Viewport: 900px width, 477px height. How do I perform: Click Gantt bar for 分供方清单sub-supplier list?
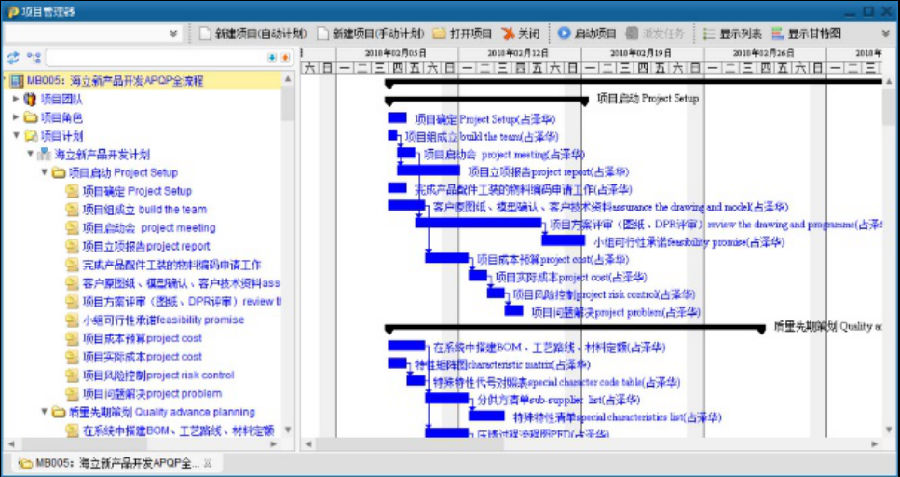coord(447,398)
